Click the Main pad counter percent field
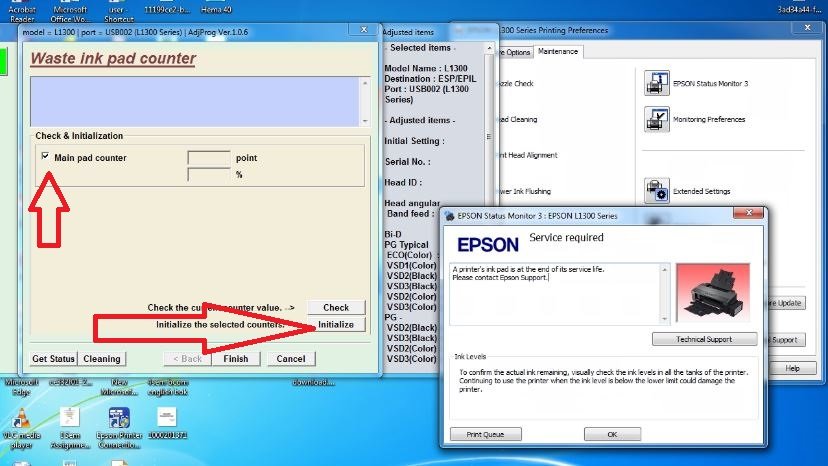Image resolution: width=828 pixels, height=466 pixels. 209,174
